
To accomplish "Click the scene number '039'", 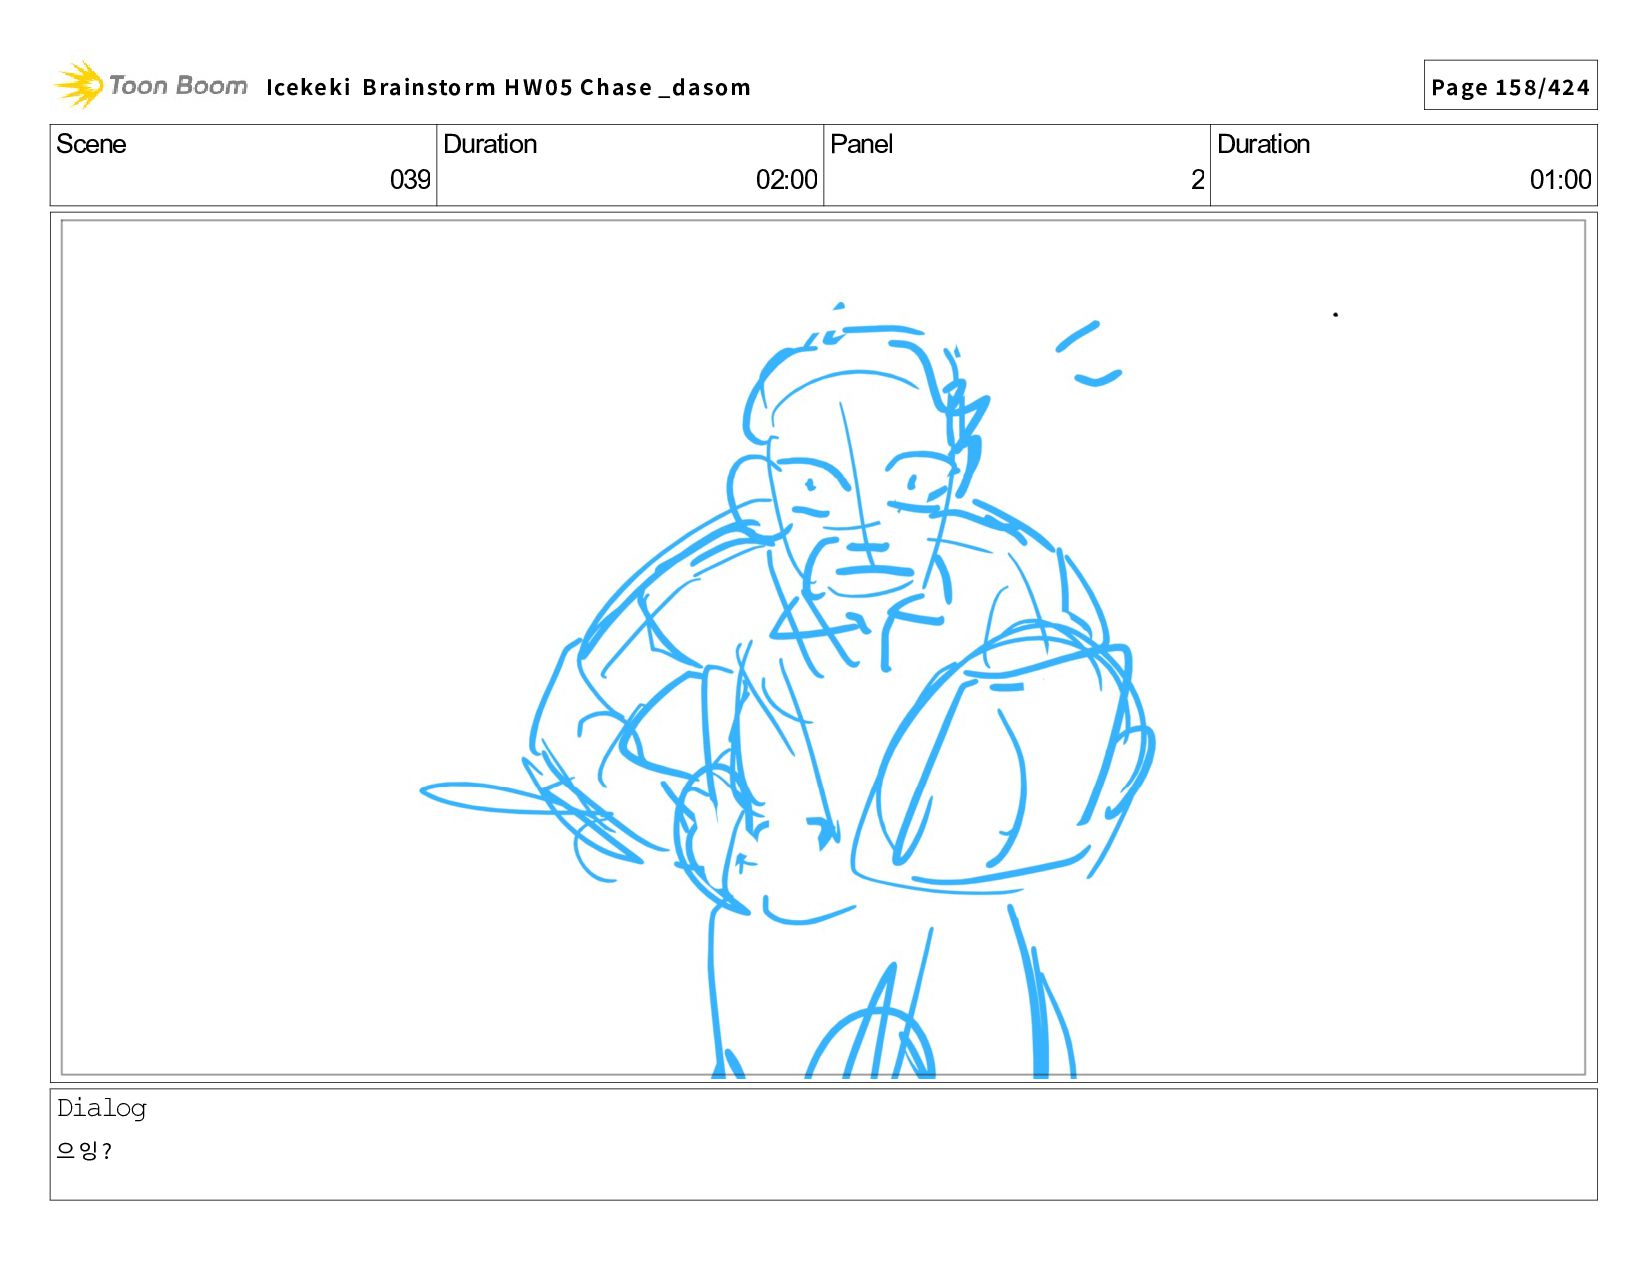I will pos(410,180).
